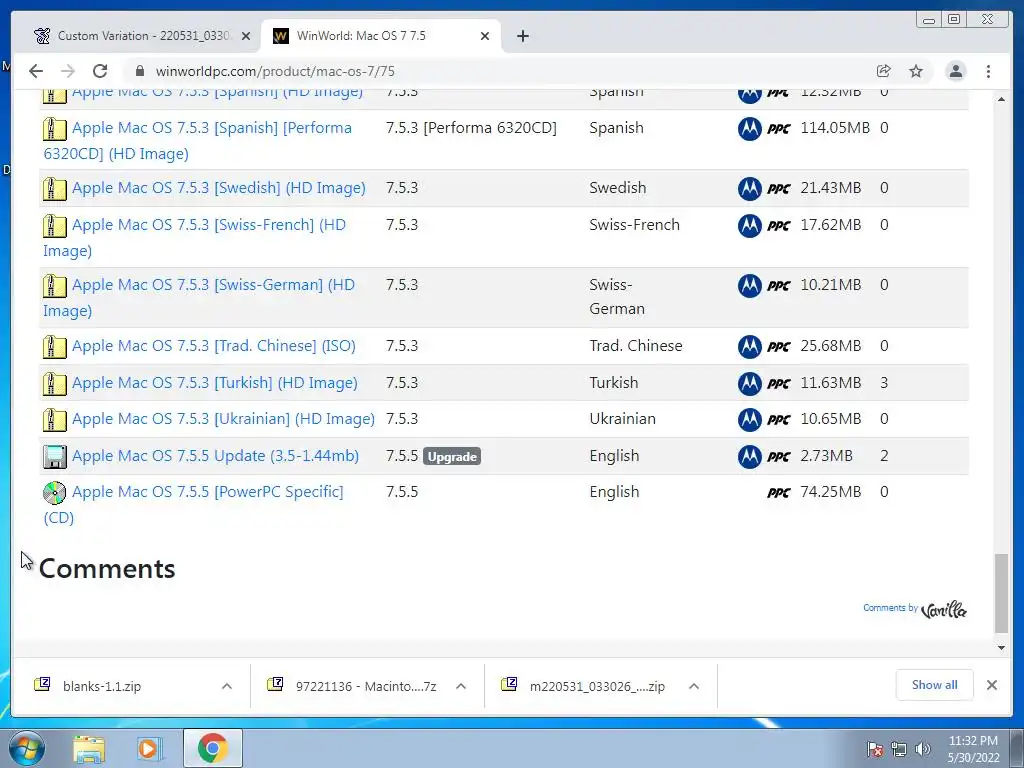Screen dimensions: 1024x768
Task: Click the zip archive icon on Swedish row
Action: pyautogui.click(x=54, y=189)
